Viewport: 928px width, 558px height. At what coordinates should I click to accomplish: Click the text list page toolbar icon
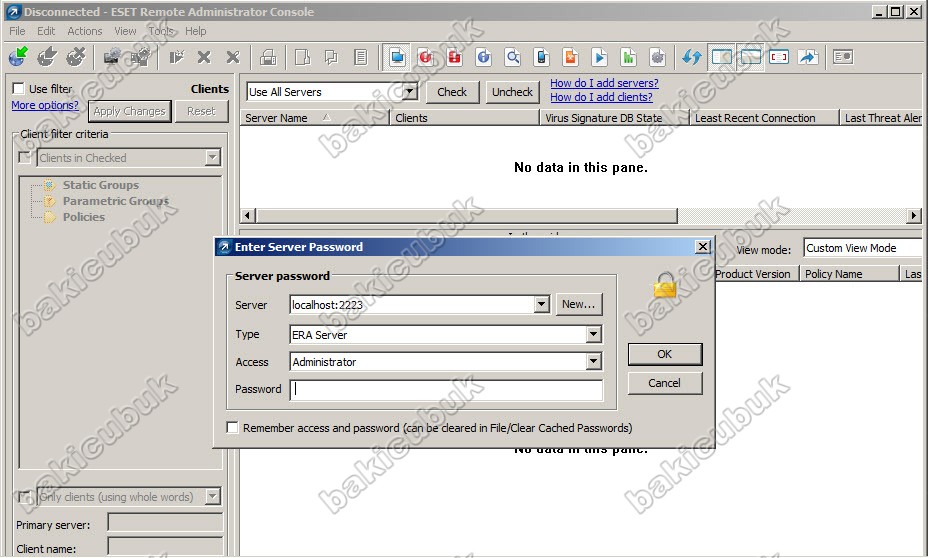(360, 57)
